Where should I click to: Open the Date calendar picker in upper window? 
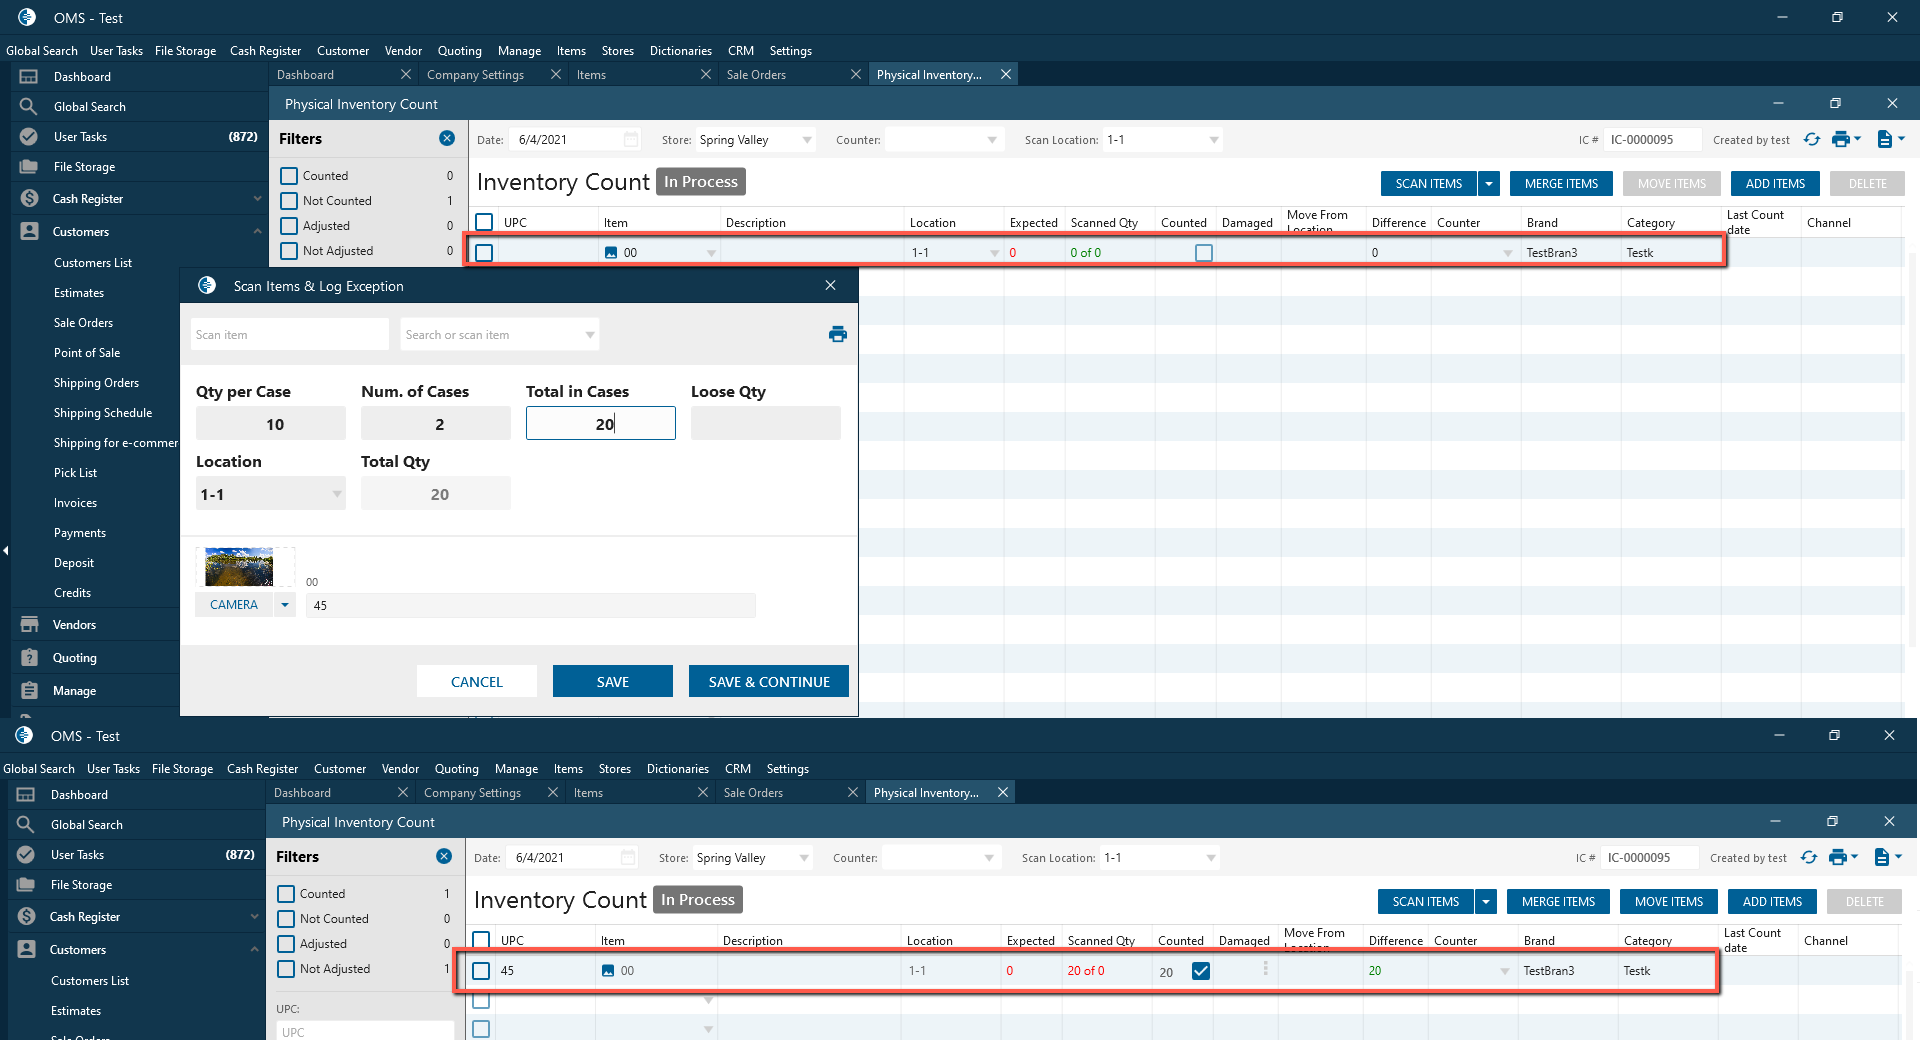pos(631,140)
